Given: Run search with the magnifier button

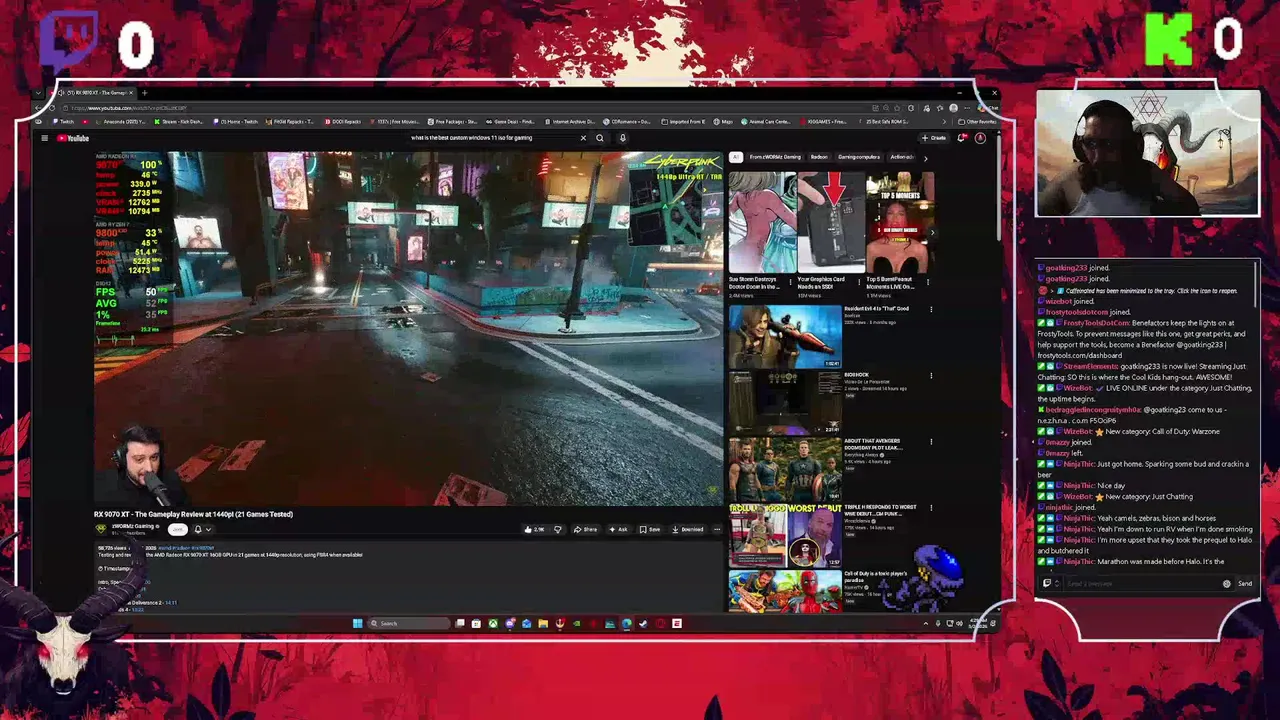Looking at the screenshot, I should click(600, 138).
